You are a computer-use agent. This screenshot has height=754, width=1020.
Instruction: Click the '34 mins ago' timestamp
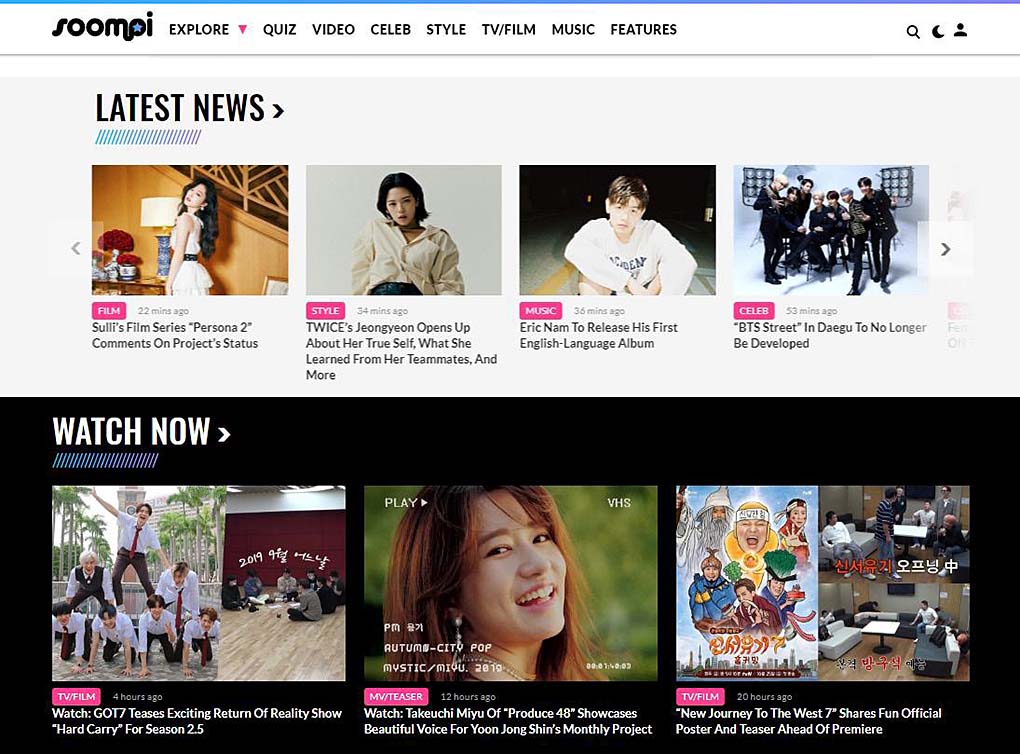tap(382, 311)
